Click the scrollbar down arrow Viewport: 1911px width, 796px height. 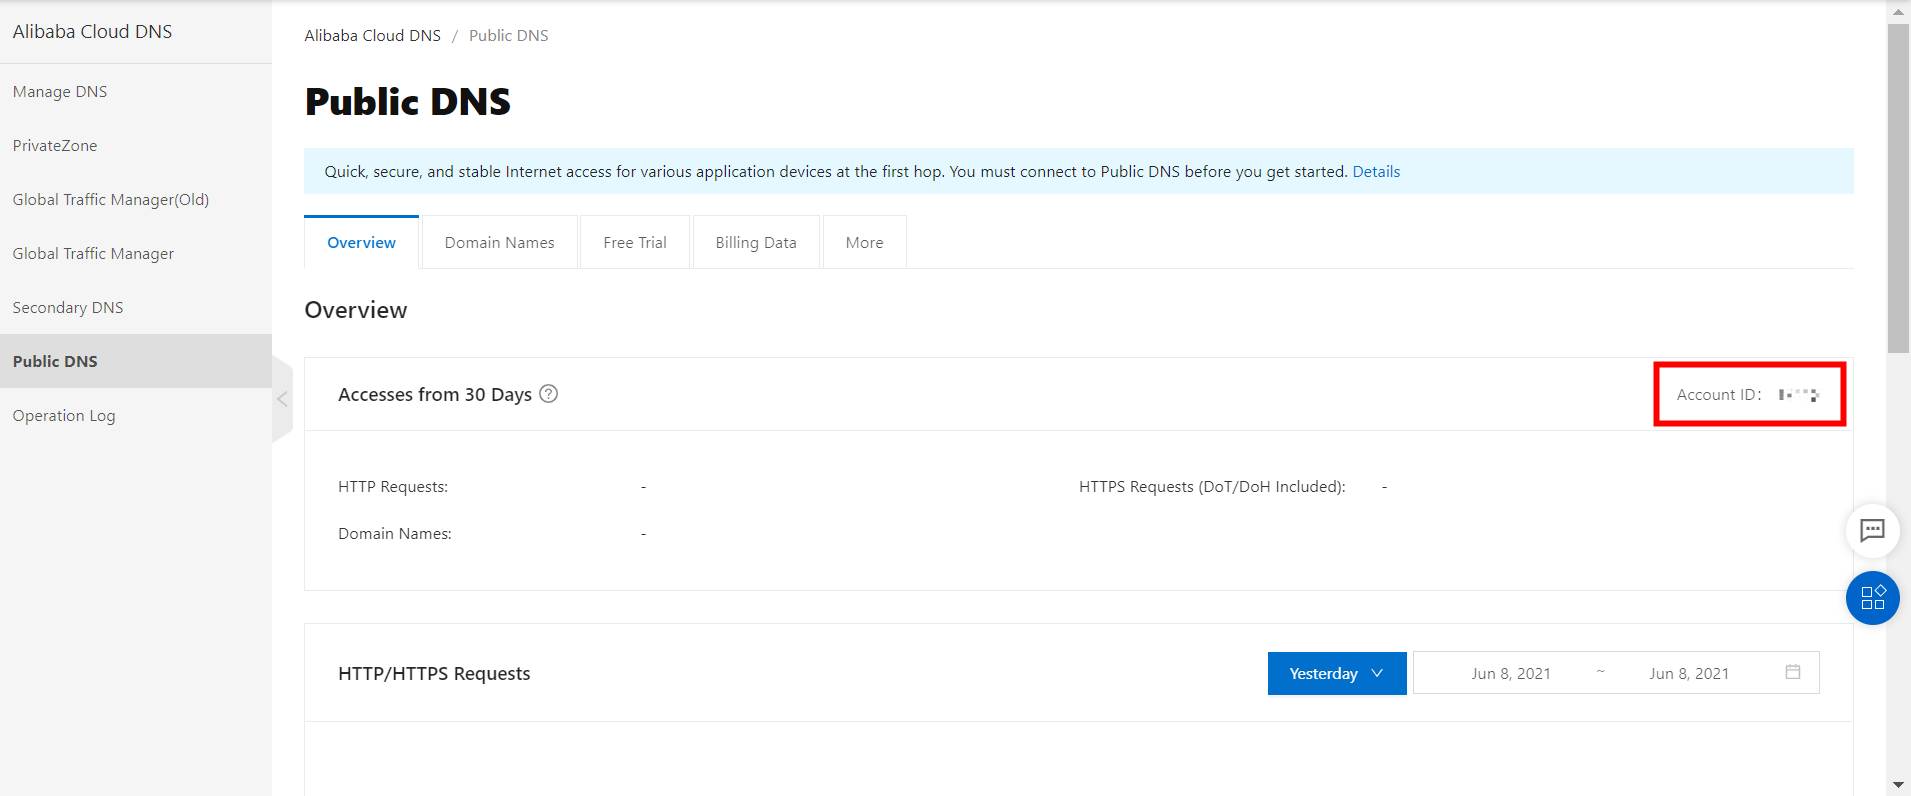click(1898, 785)
